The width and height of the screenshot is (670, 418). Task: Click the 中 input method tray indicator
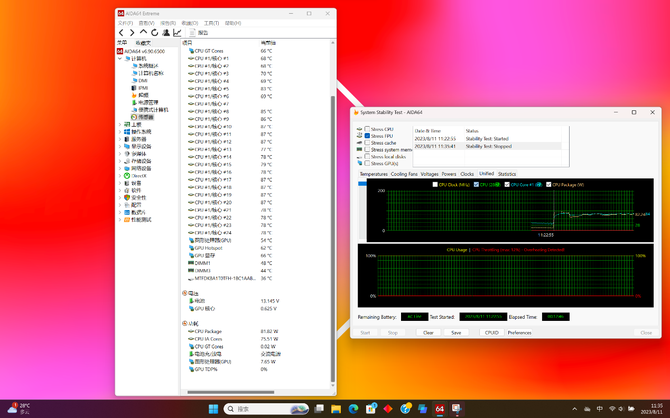(599, 409)
